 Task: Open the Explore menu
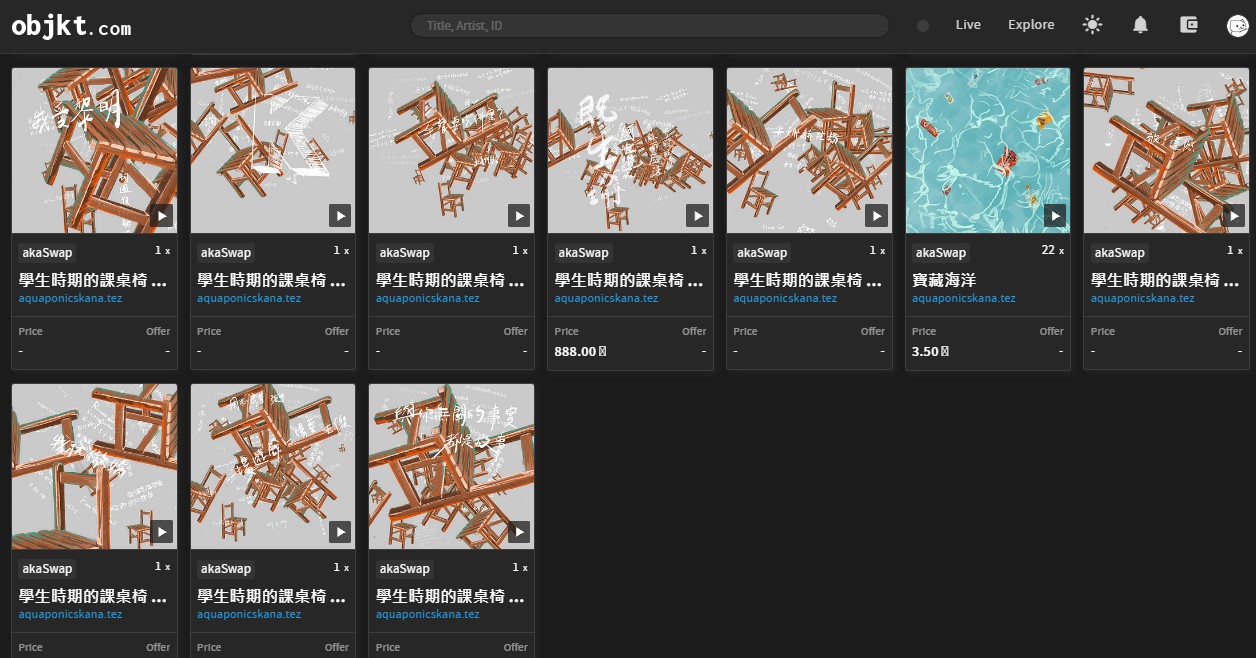pyautogui.click(x=1031, y=25)
